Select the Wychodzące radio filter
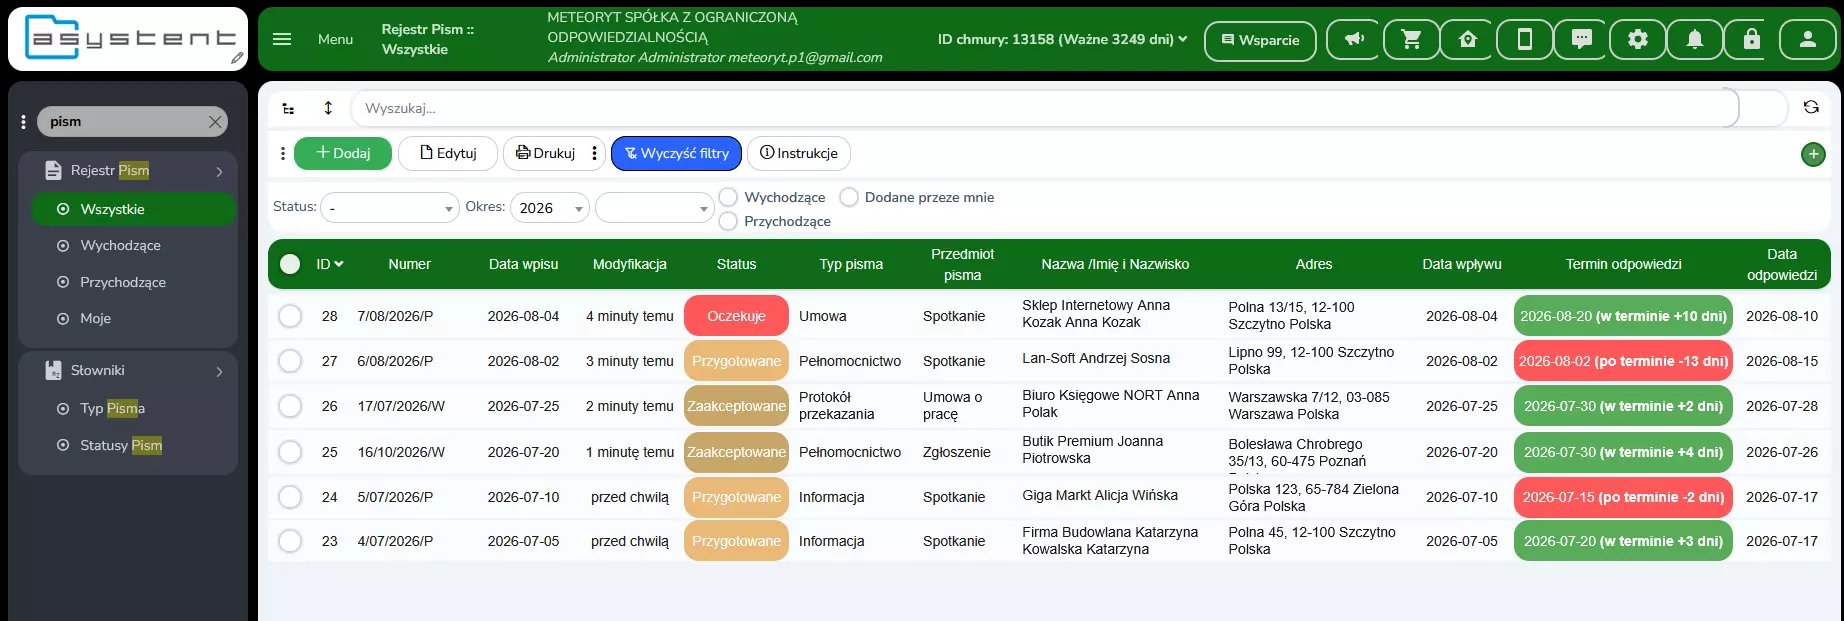The image size is (1844, 621). (729, 197)
